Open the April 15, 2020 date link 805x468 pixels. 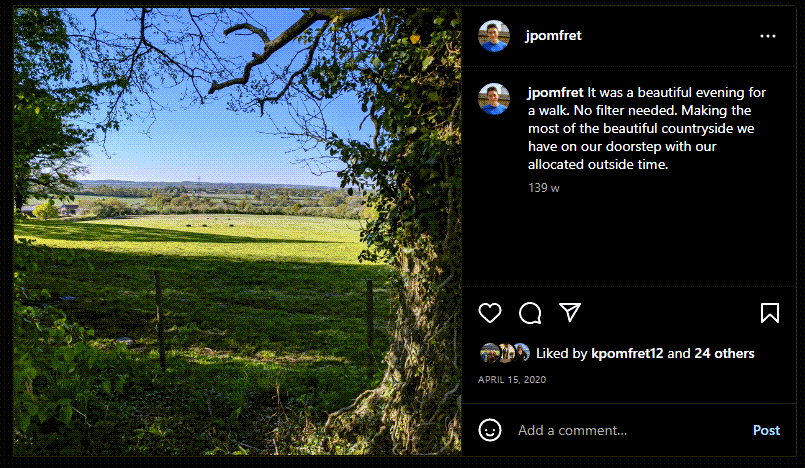coord(512,380)
